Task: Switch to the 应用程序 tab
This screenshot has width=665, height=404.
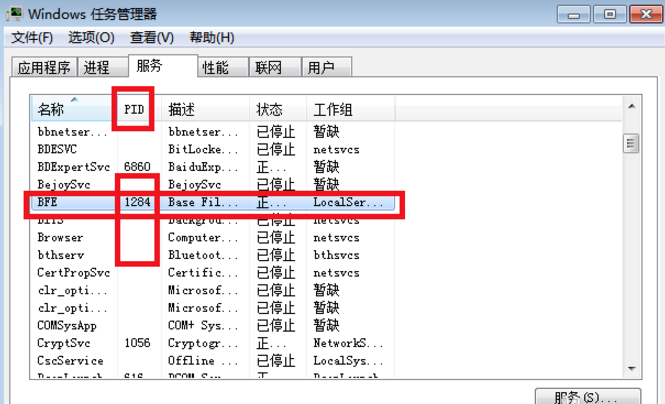Action: pos(44,67)
